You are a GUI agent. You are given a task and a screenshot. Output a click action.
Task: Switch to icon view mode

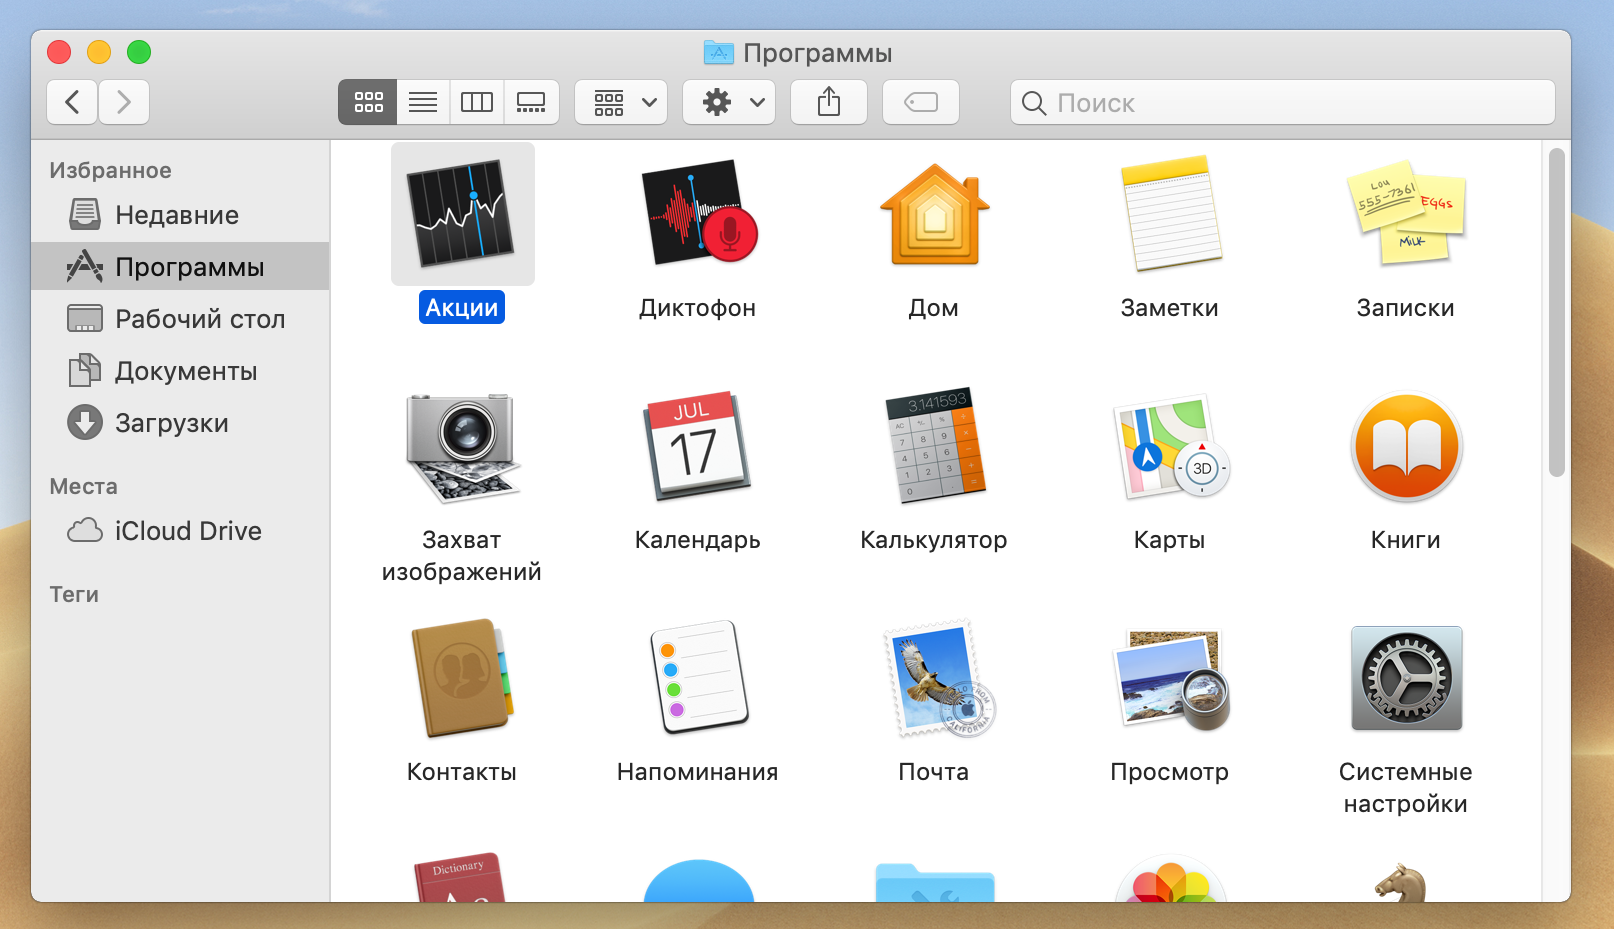coord(368,102)
